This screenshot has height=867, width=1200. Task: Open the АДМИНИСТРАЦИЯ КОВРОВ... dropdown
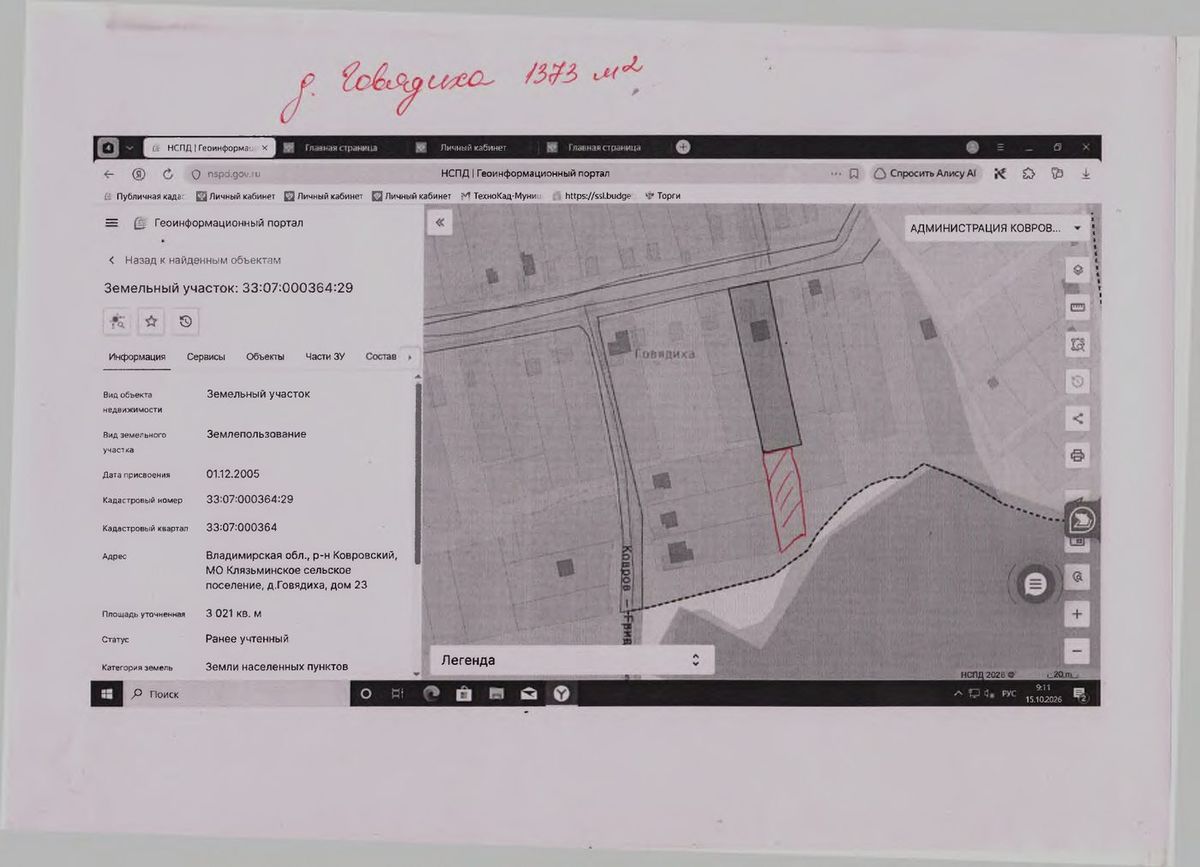(x=995, y=228)
